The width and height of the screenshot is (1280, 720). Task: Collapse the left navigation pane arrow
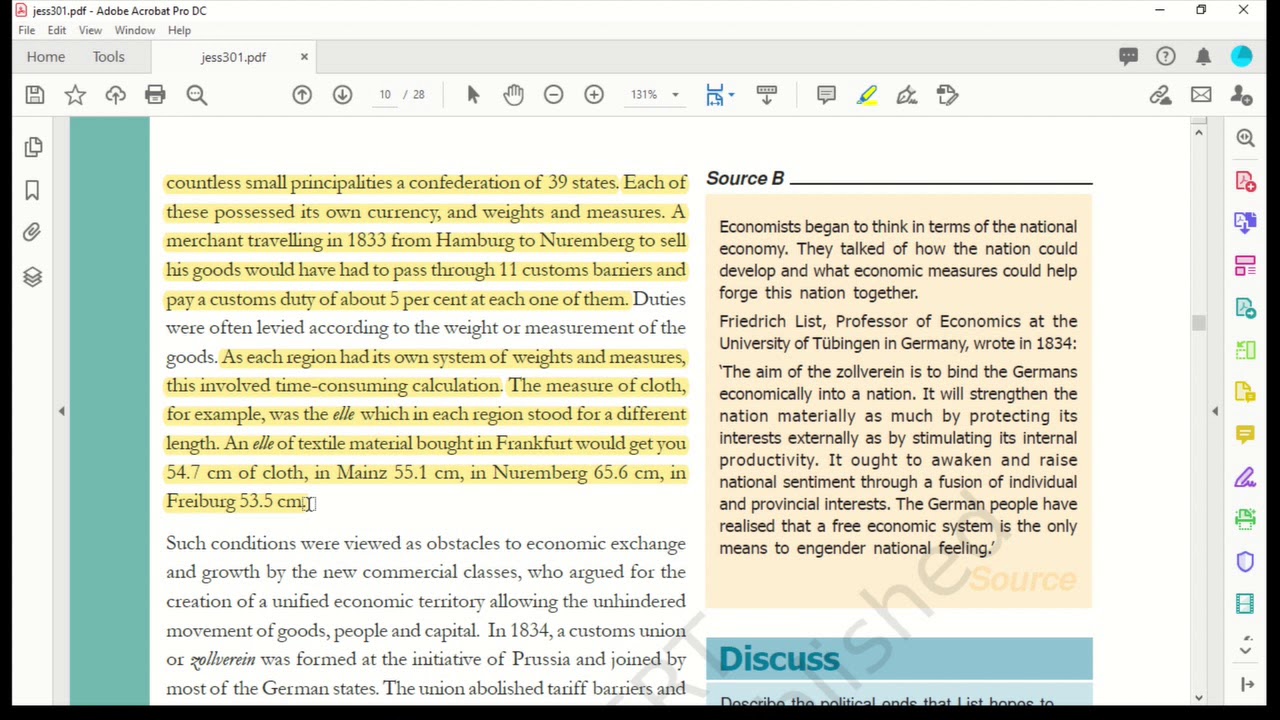tap(62, 411)
